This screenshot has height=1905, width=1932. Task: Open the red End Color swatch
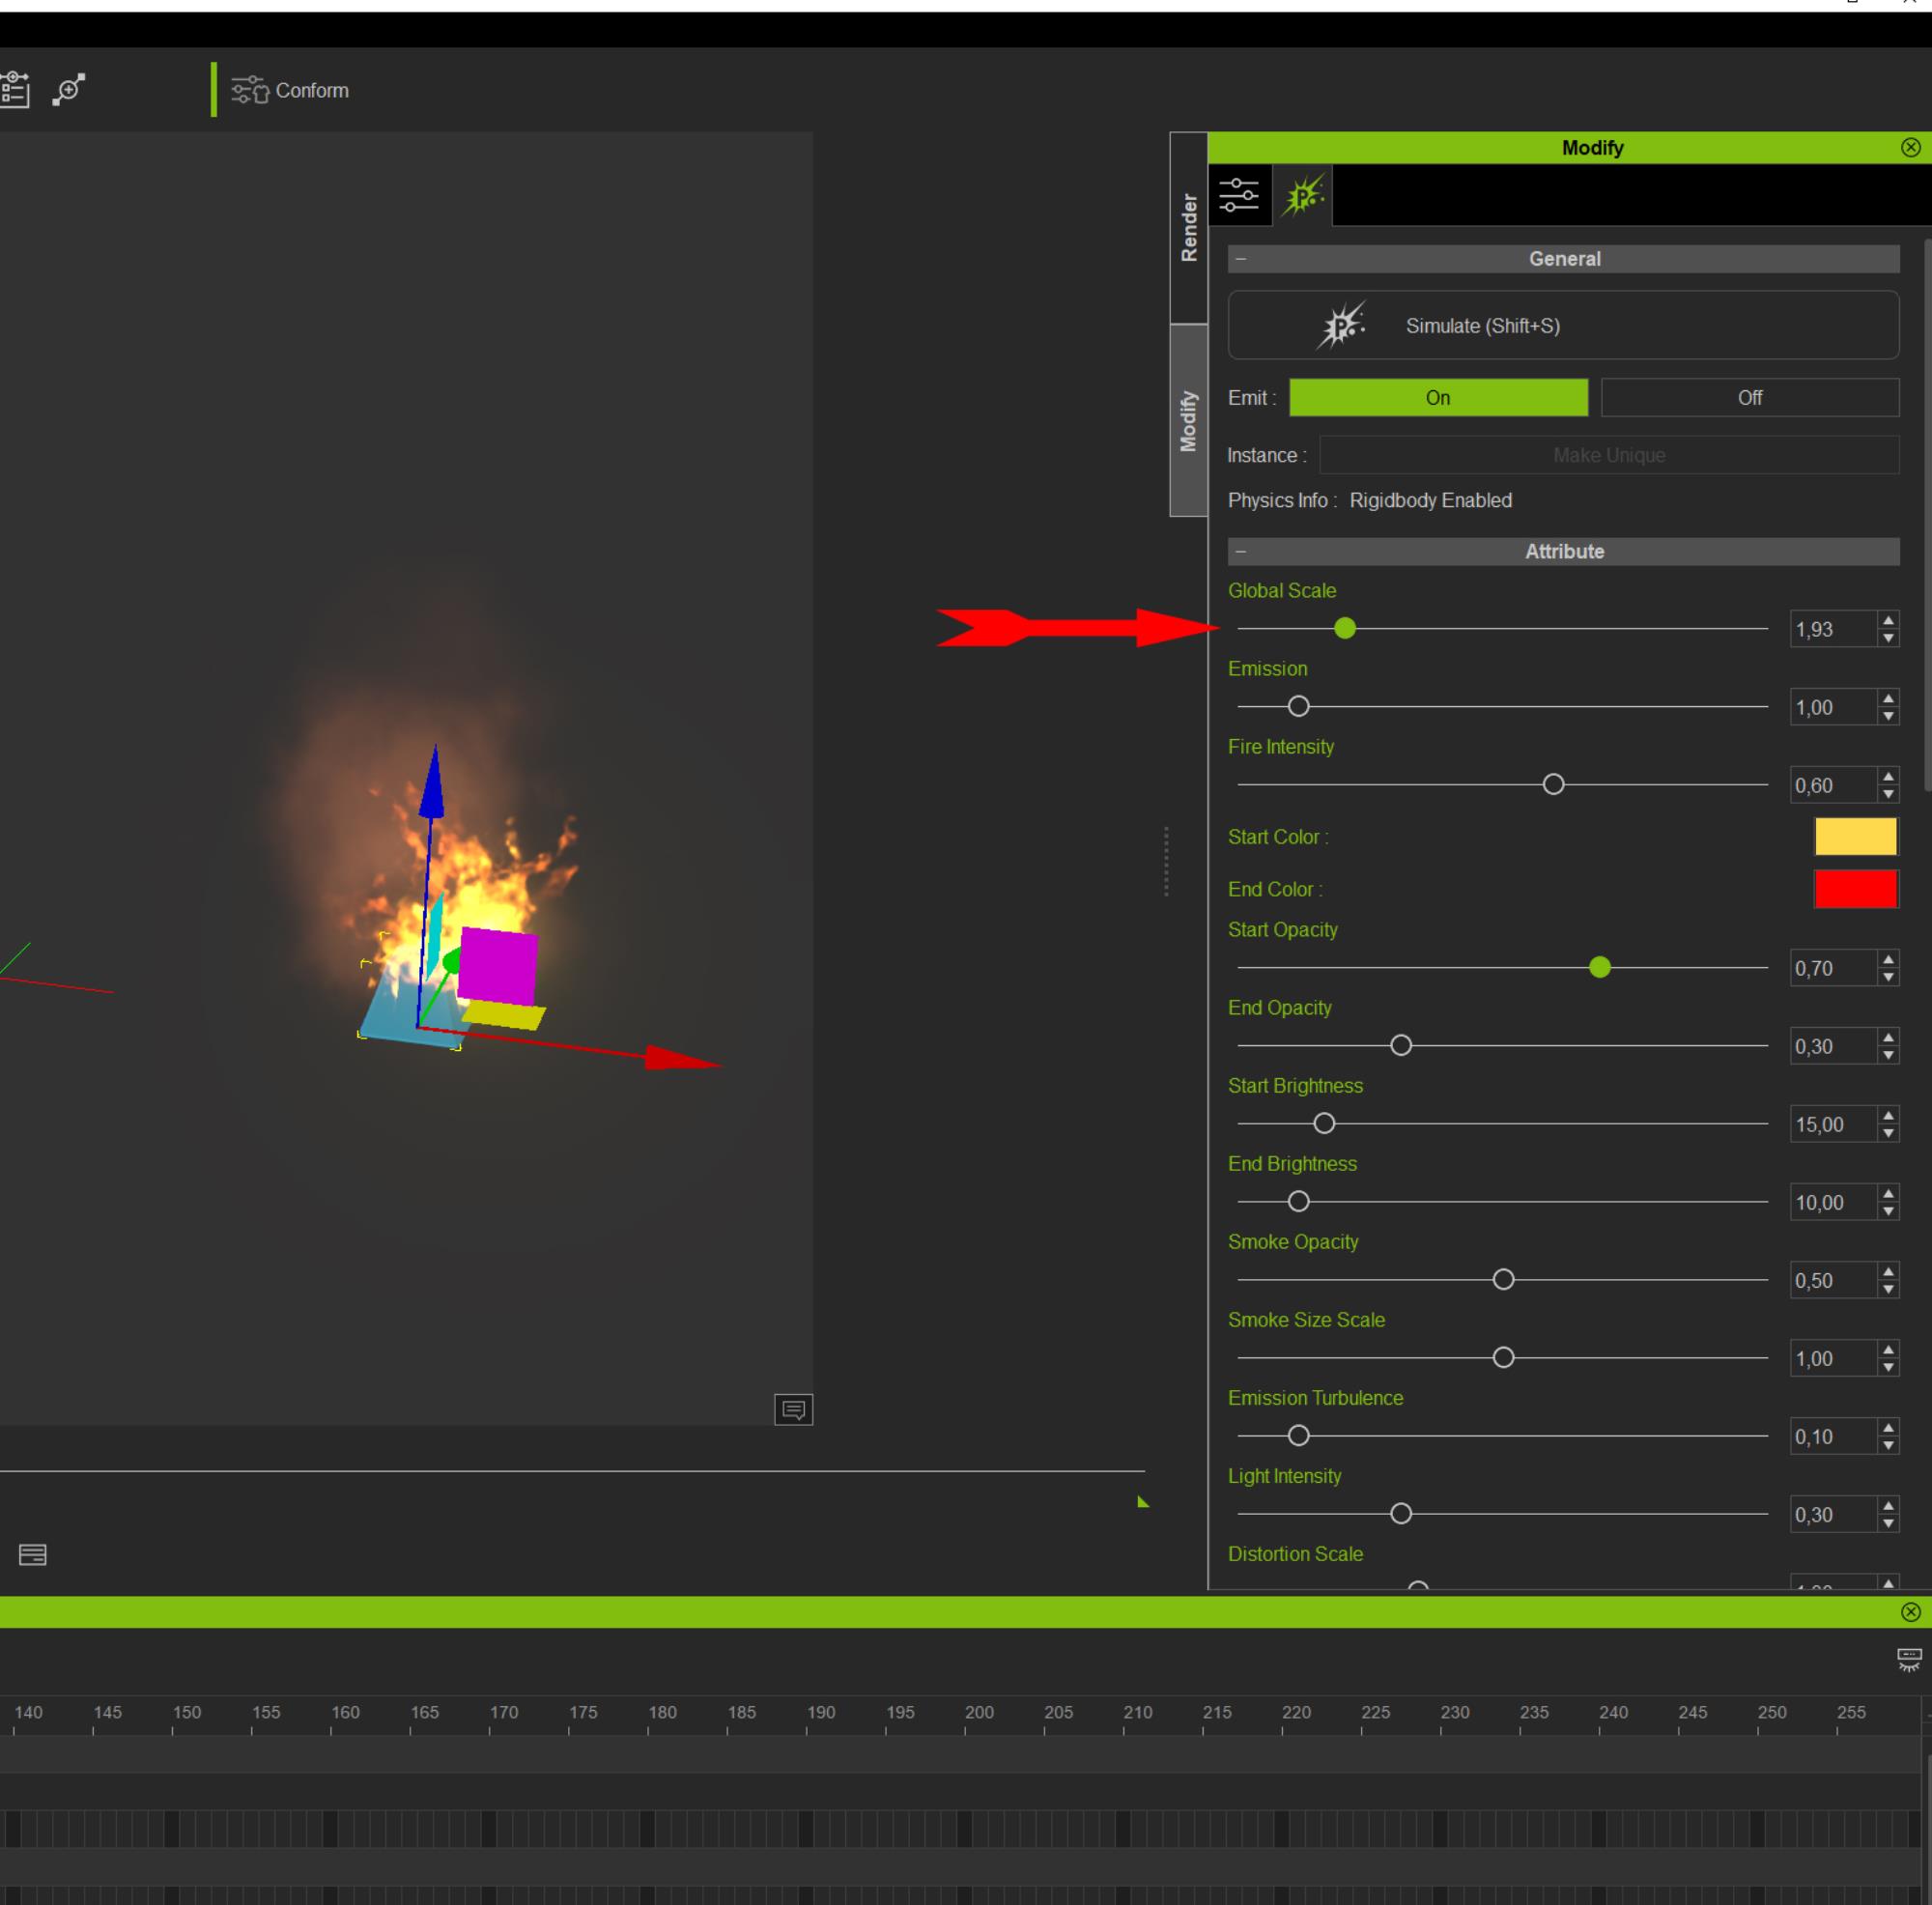1855,888
